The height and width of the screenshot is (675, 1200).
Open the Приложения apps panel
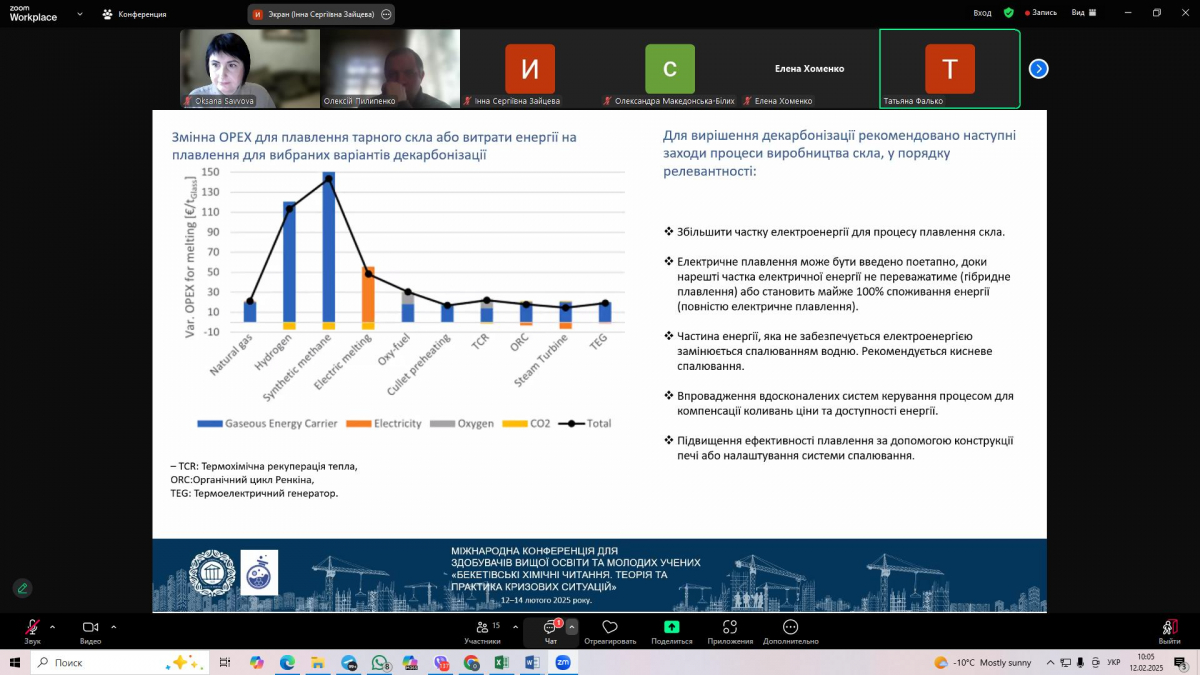click(729, 629)
